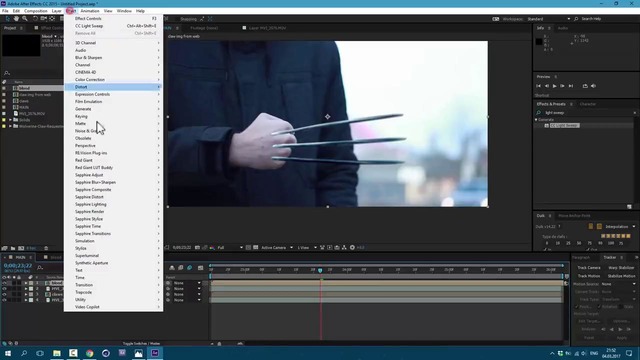Open Sapphire Stylize submenu
This screenshot has width=640, height=360.
click(x=113, y=219)
